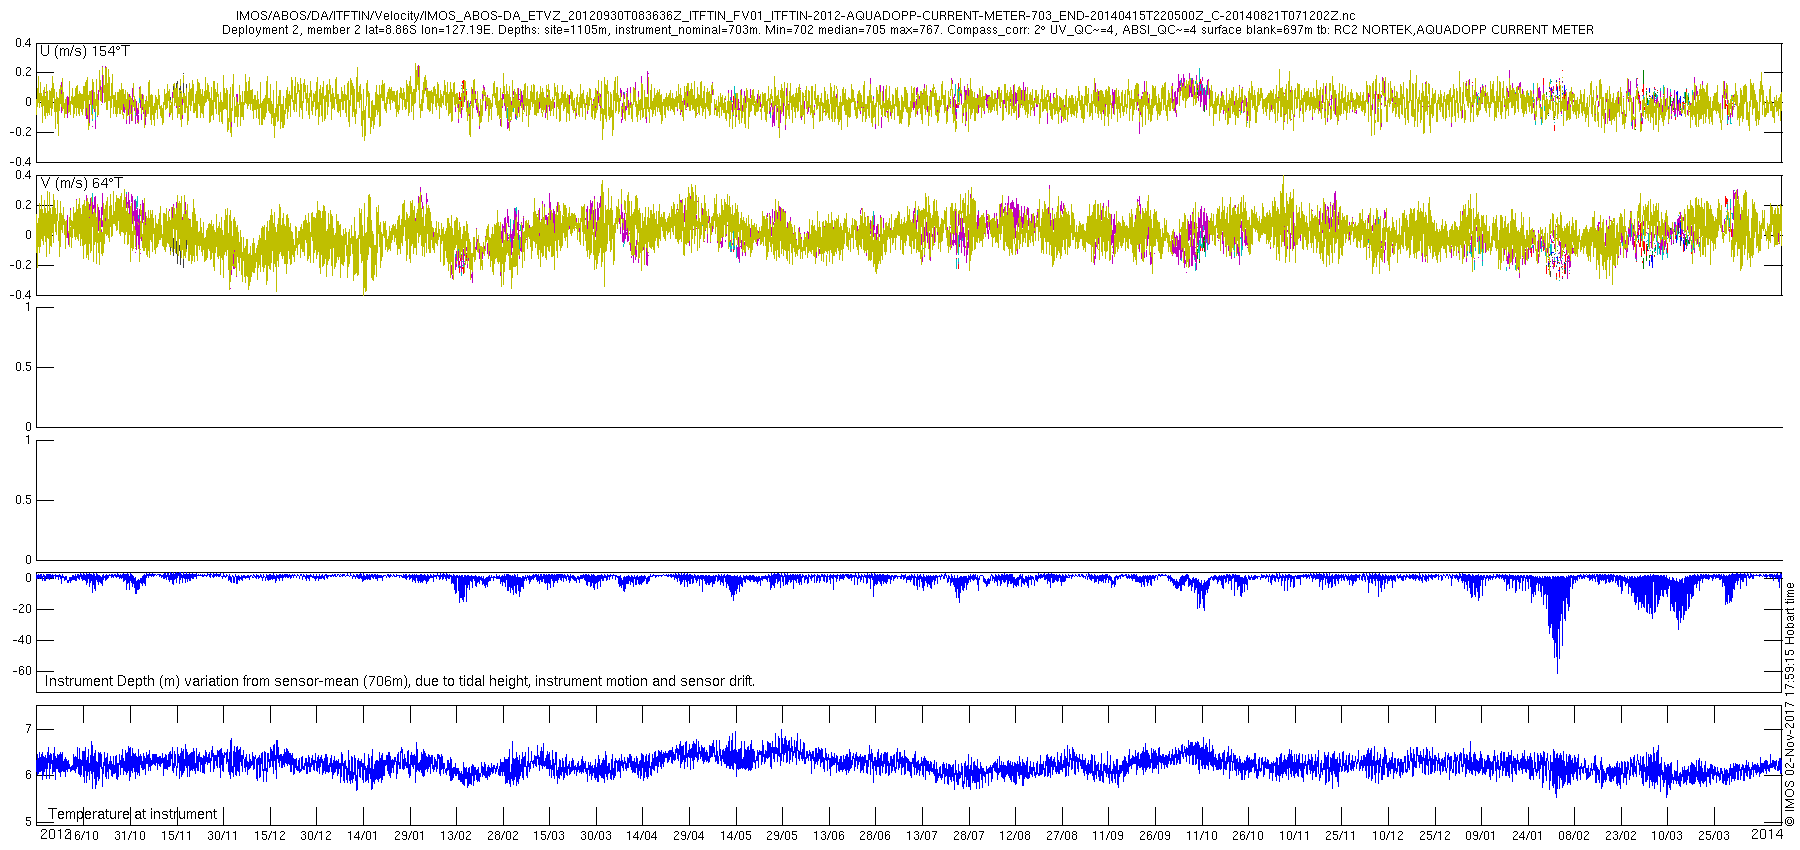The width and height of the screenshot is (1800, 850).
Task: Select date tick '29/05'
Action: click(x=782, y=836)
